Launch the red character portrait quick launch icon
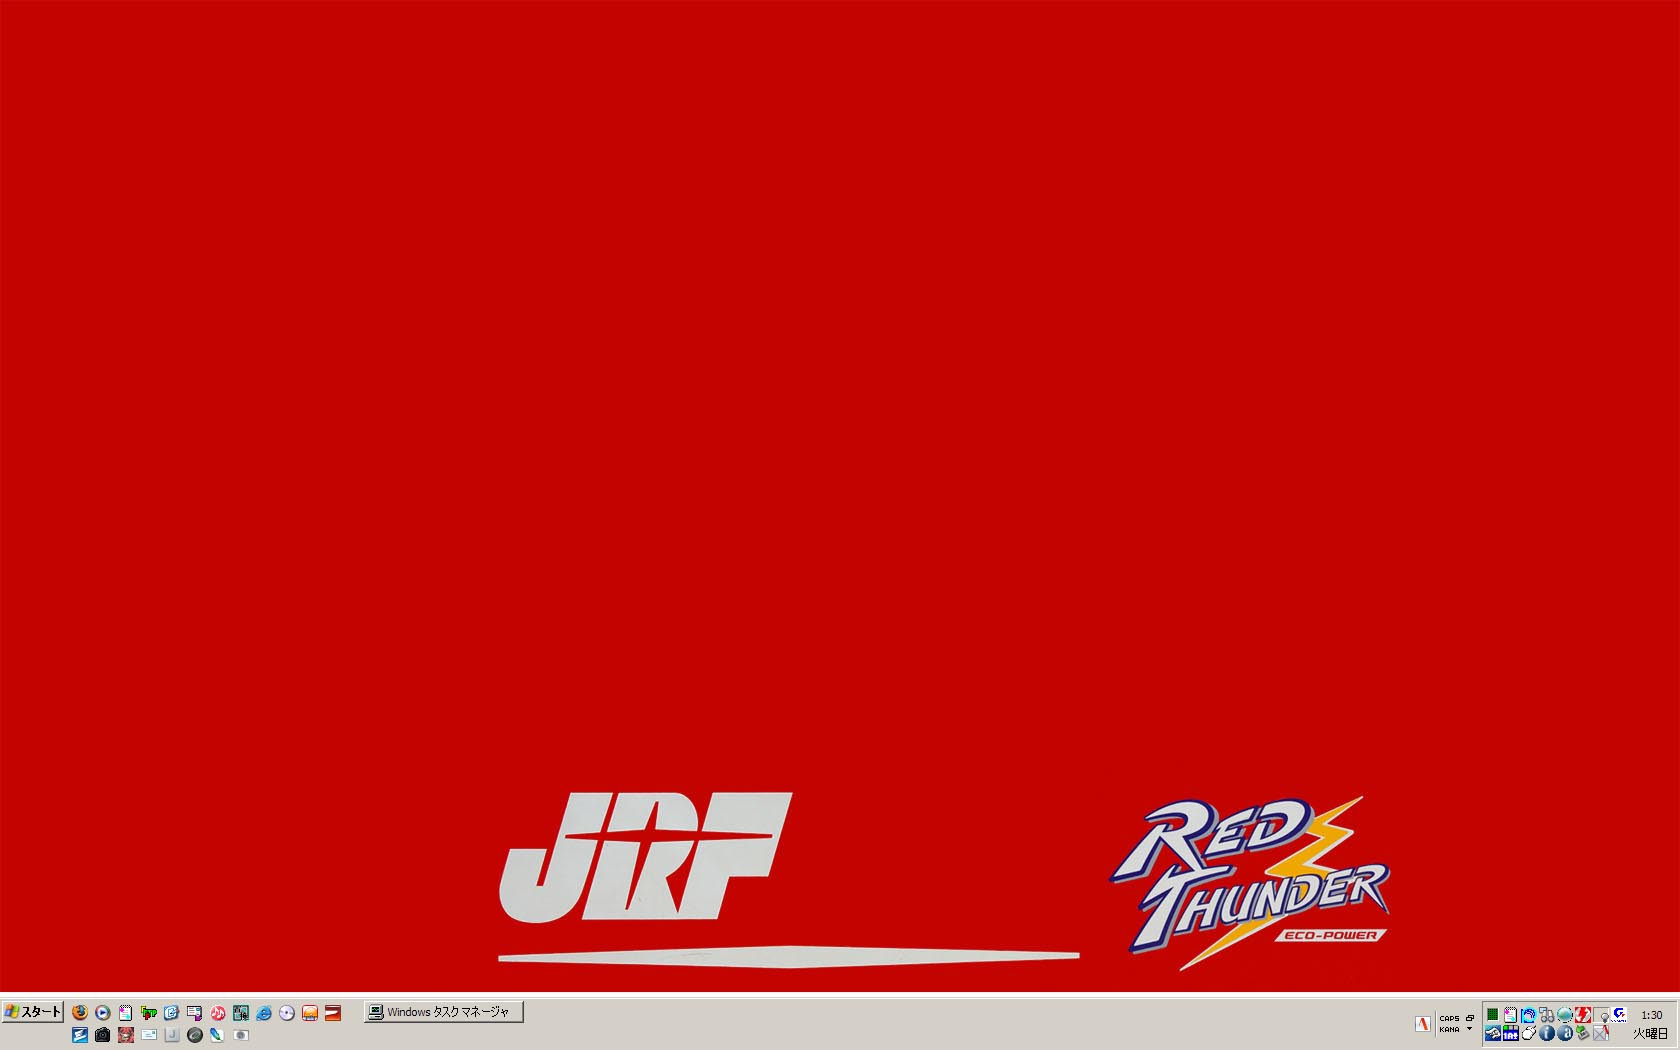 click(x=126, y=1035)
